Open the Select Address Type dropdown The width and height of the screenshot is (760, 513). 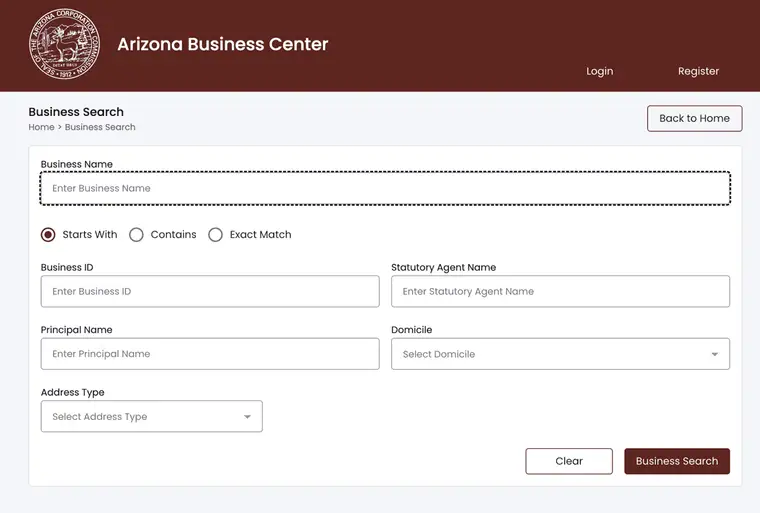[152, 417]
